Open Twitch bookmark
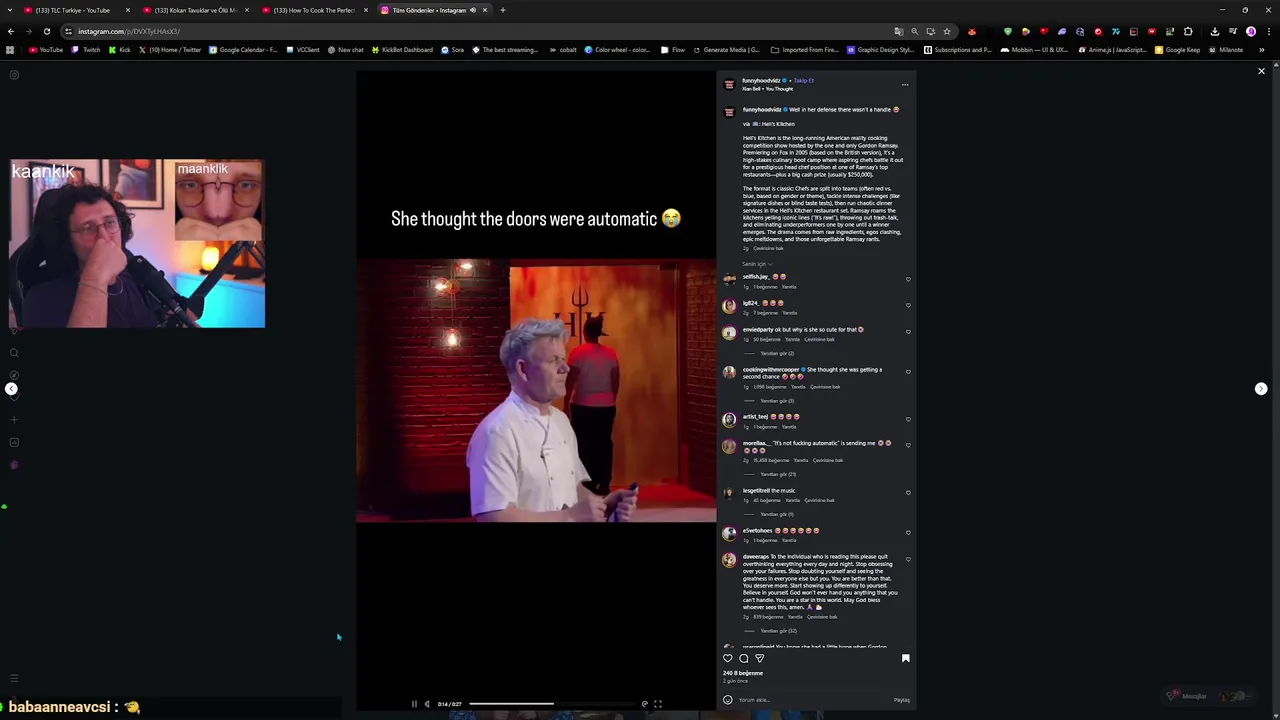The height and width of the screenshot is (720, 1280). click(86, 50)
